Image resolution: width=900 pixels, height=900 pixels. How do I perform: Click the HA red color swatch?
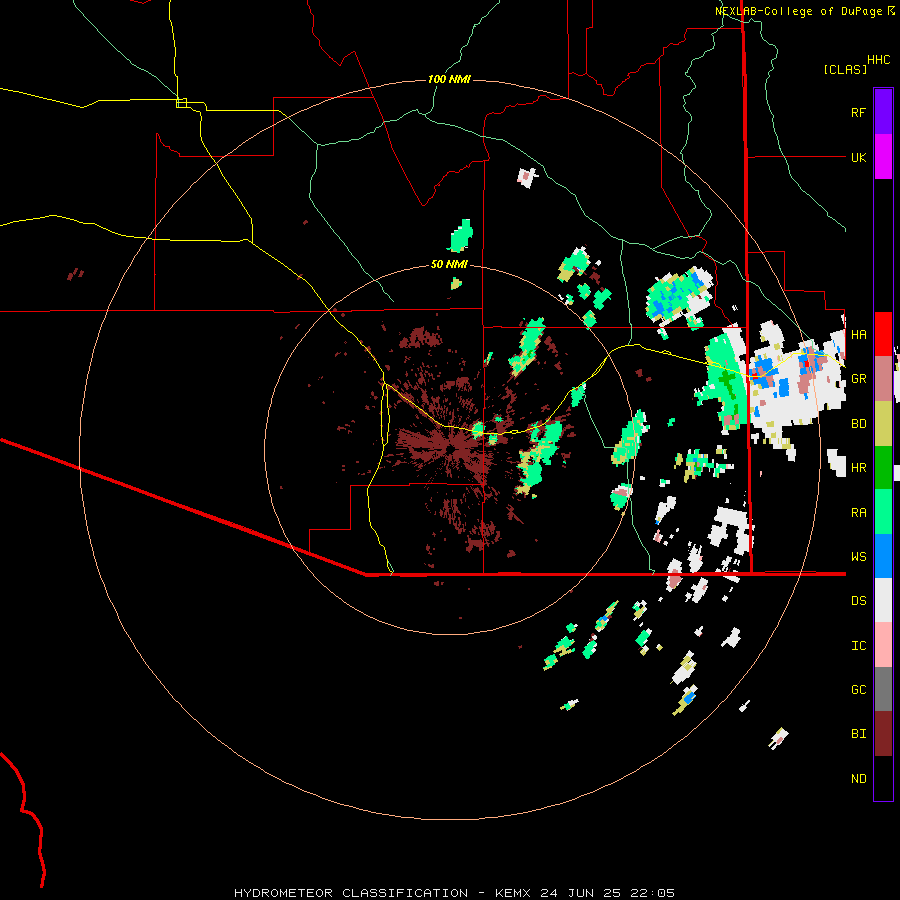pos(883,334)
